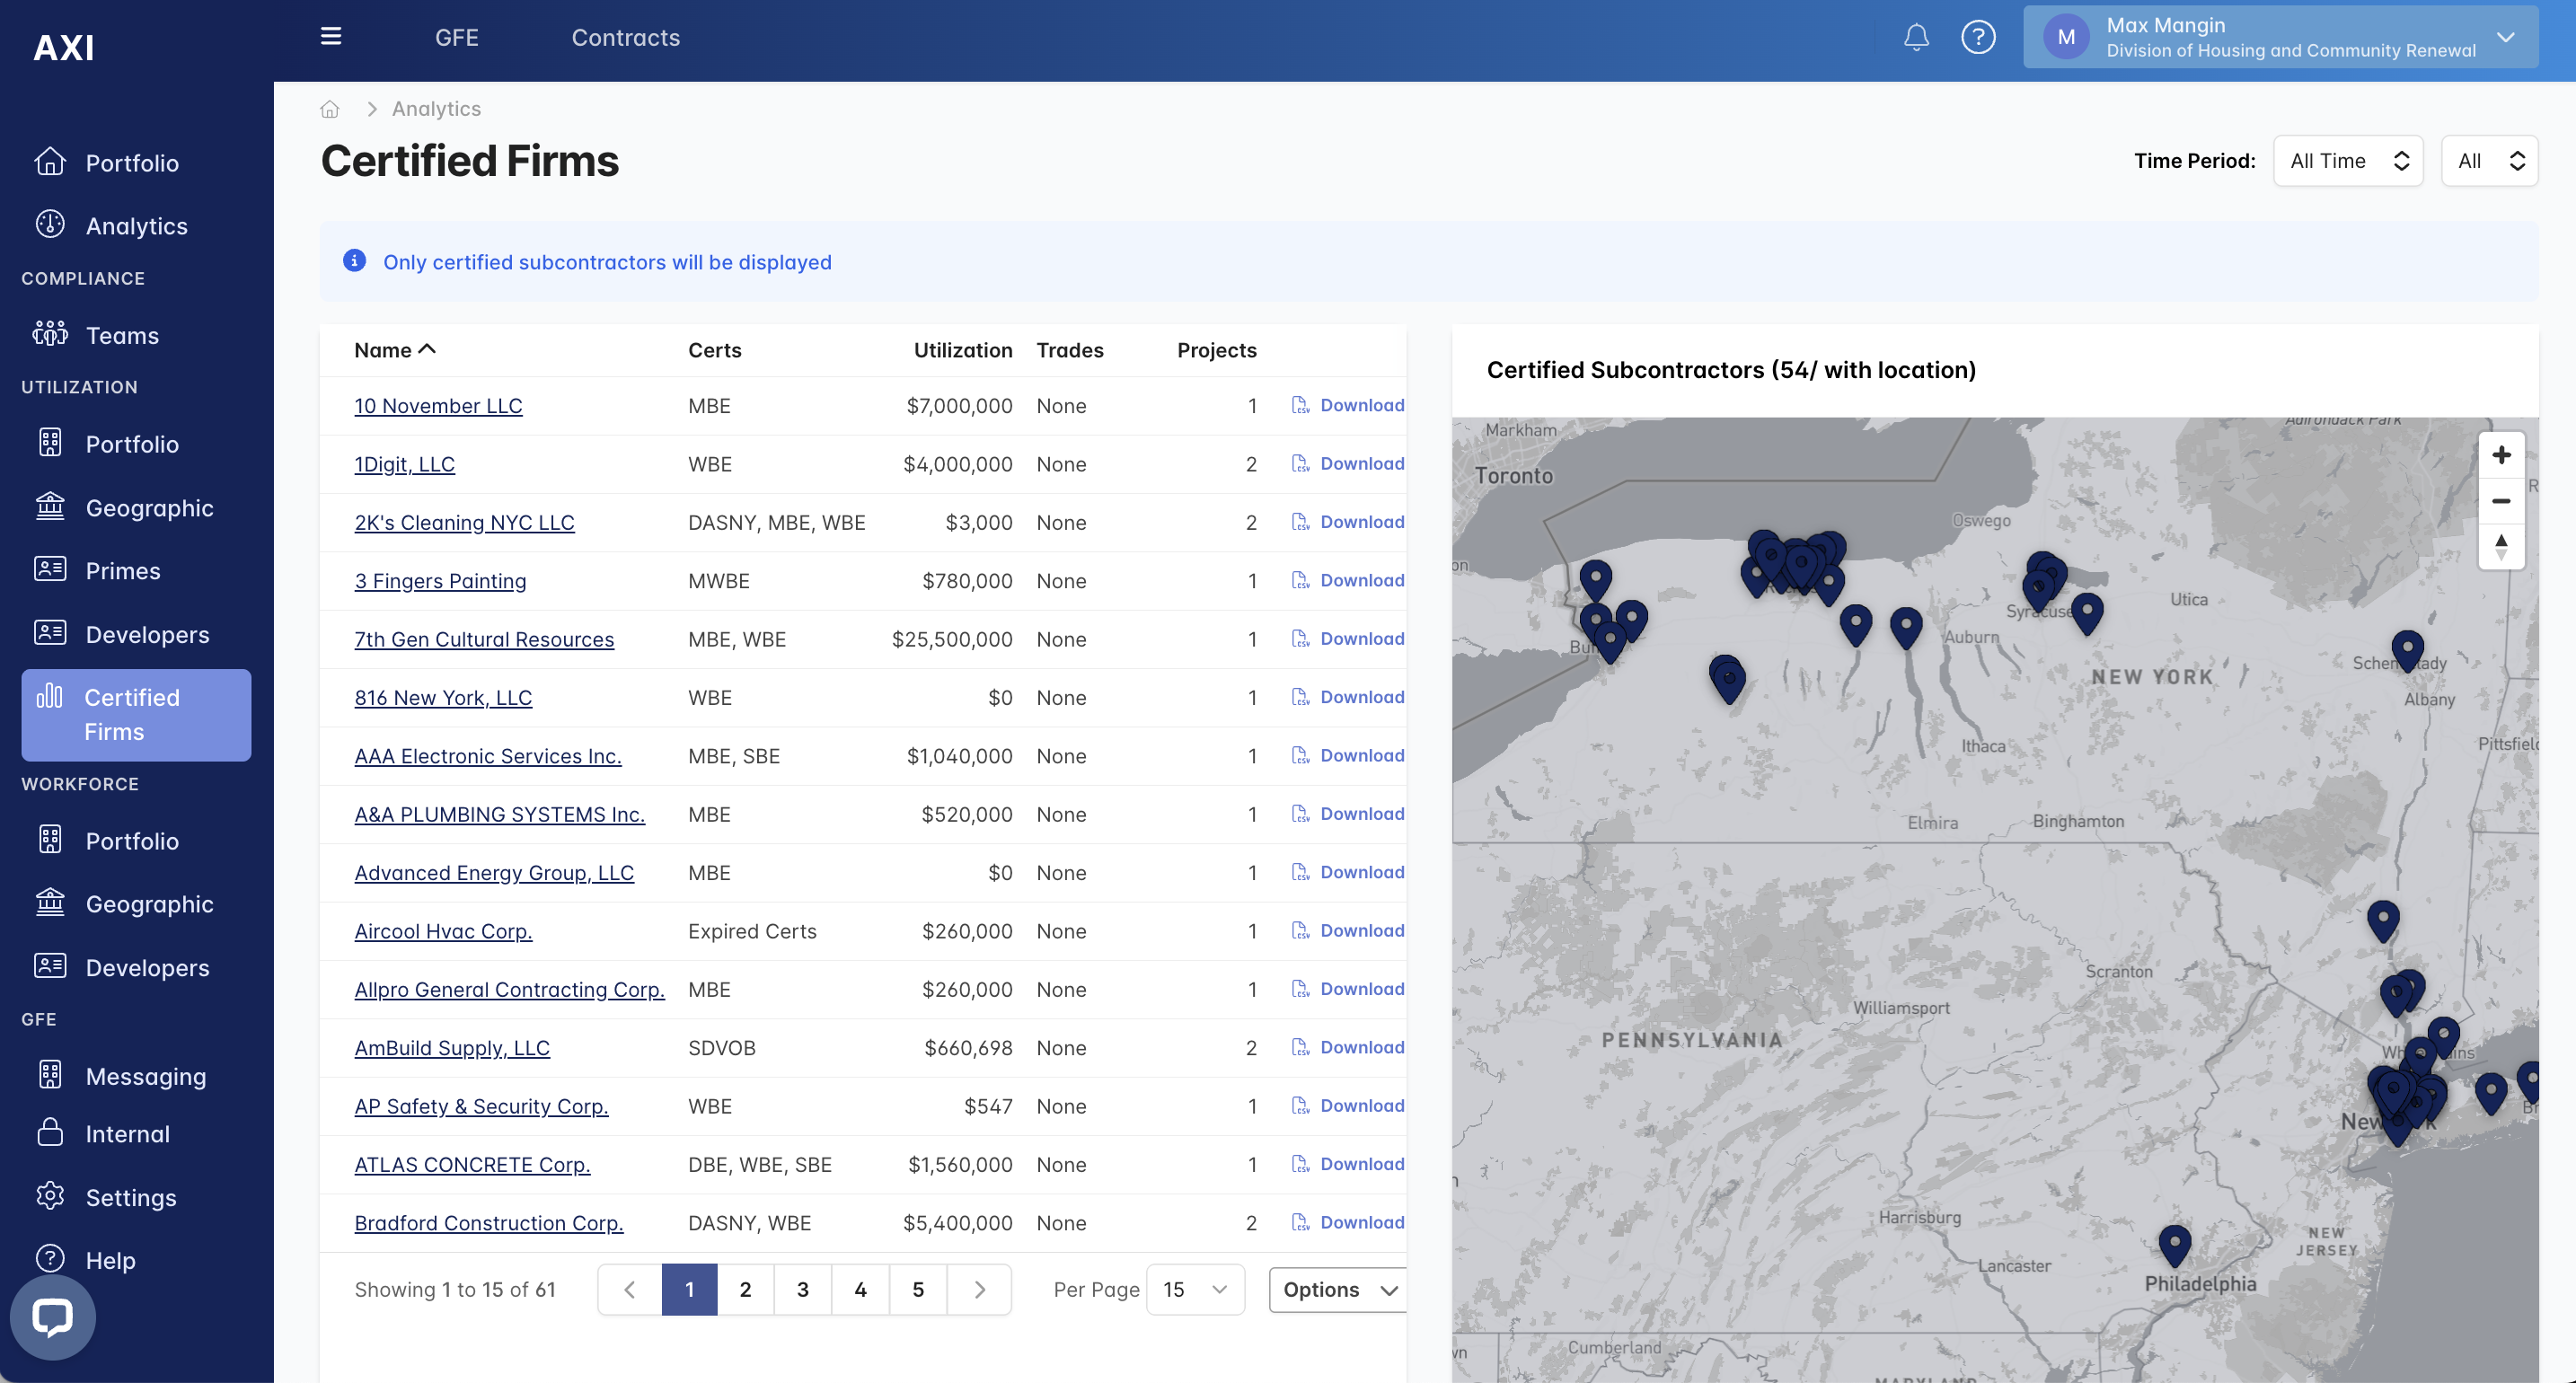Go to page 5
2576x1383 pixels.
click(x=918, y=1289)
